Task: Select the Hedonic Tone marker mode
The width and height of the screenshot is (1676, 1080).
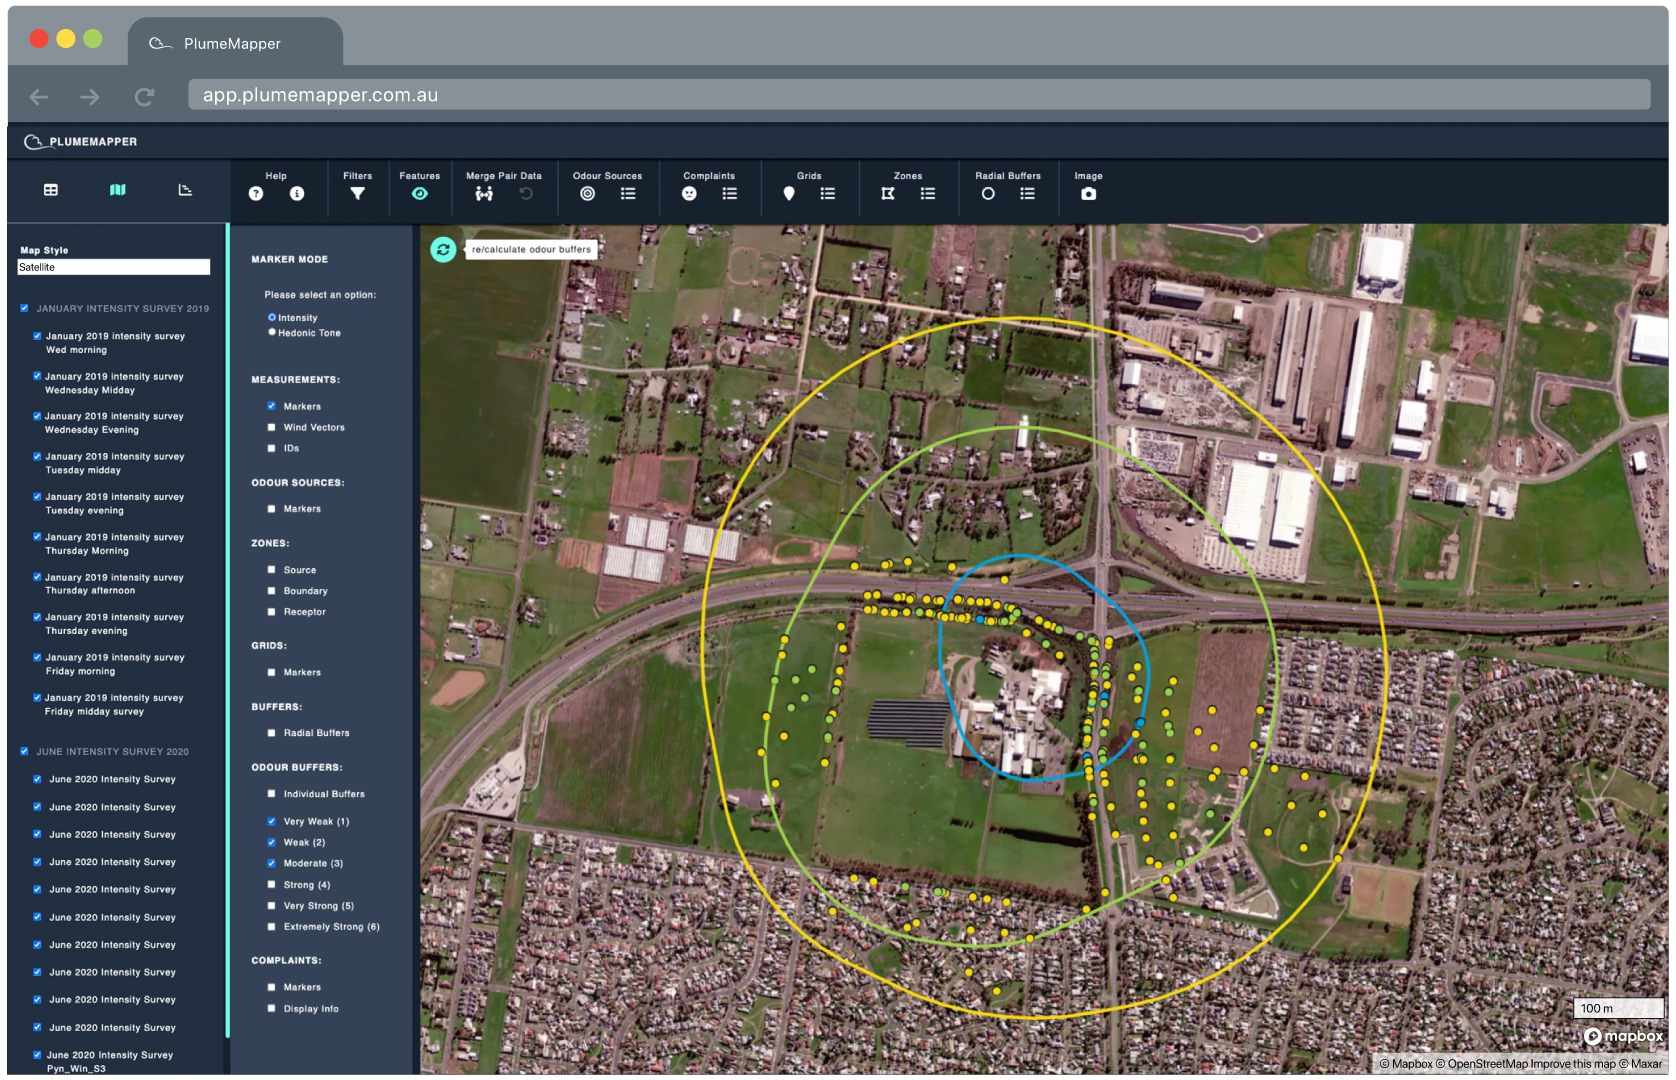Action: (272, 332)
